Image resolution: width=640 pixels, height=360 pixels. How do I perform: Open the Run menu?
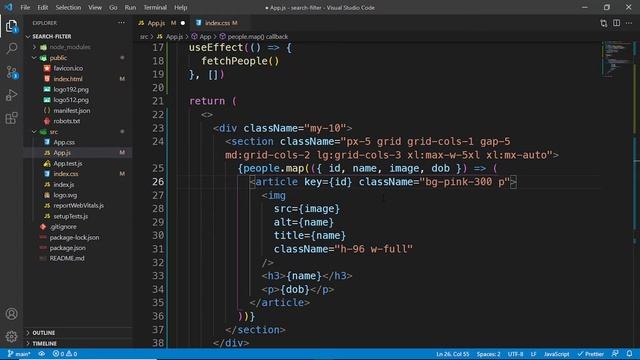click(130, 7)
